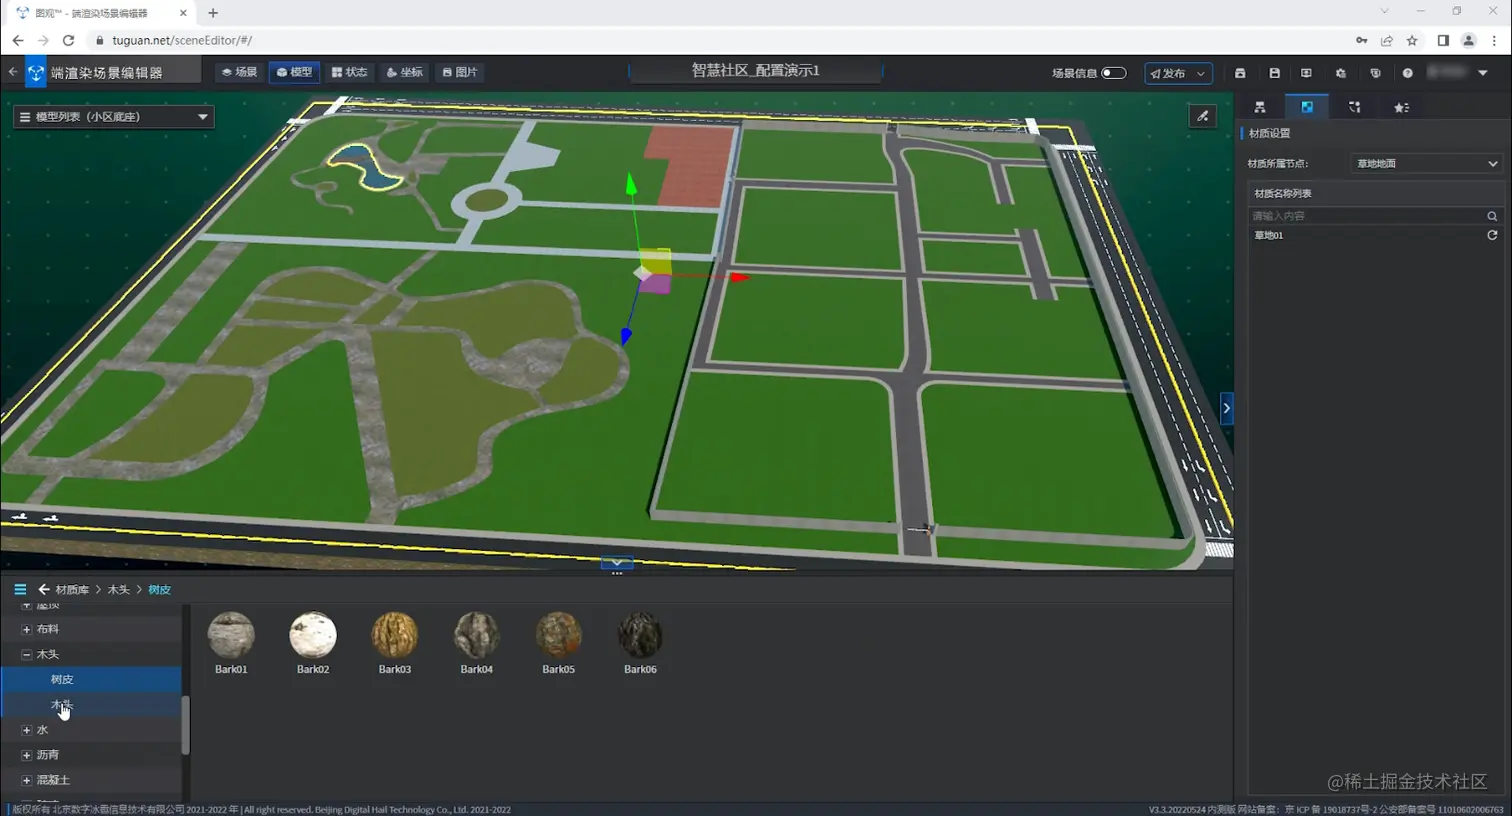The height and width of the screenshot is (816, 1512).
Task: Select the 木头 child tree item
Action: pos(91,705)
